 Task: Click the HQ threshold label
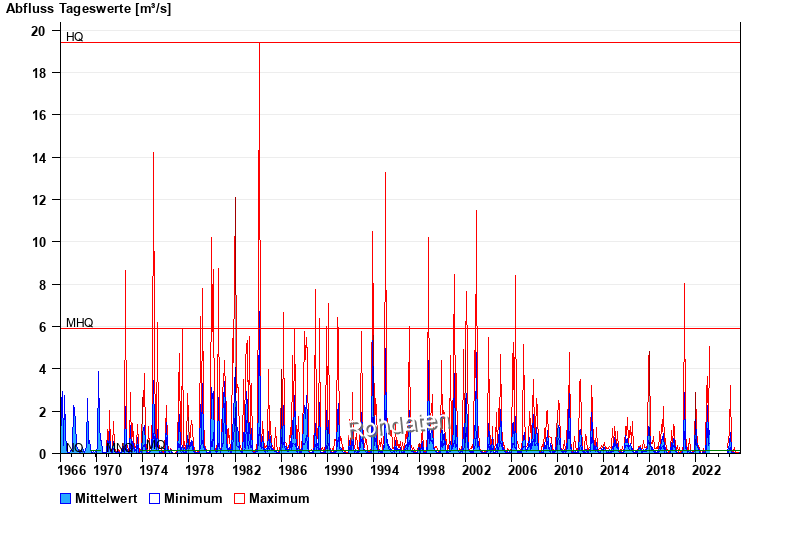pyautogui.click(x=75, y=37)
